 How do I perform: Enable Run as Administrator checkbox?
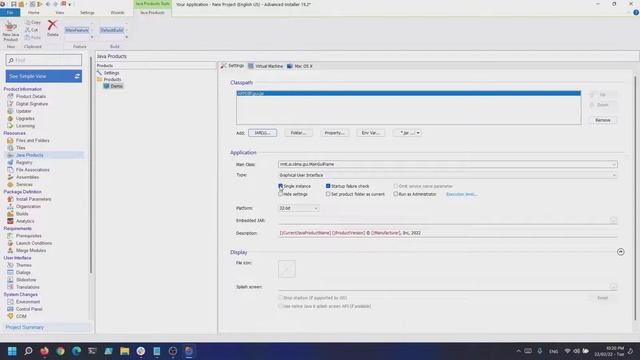click(x=396, y=194)
